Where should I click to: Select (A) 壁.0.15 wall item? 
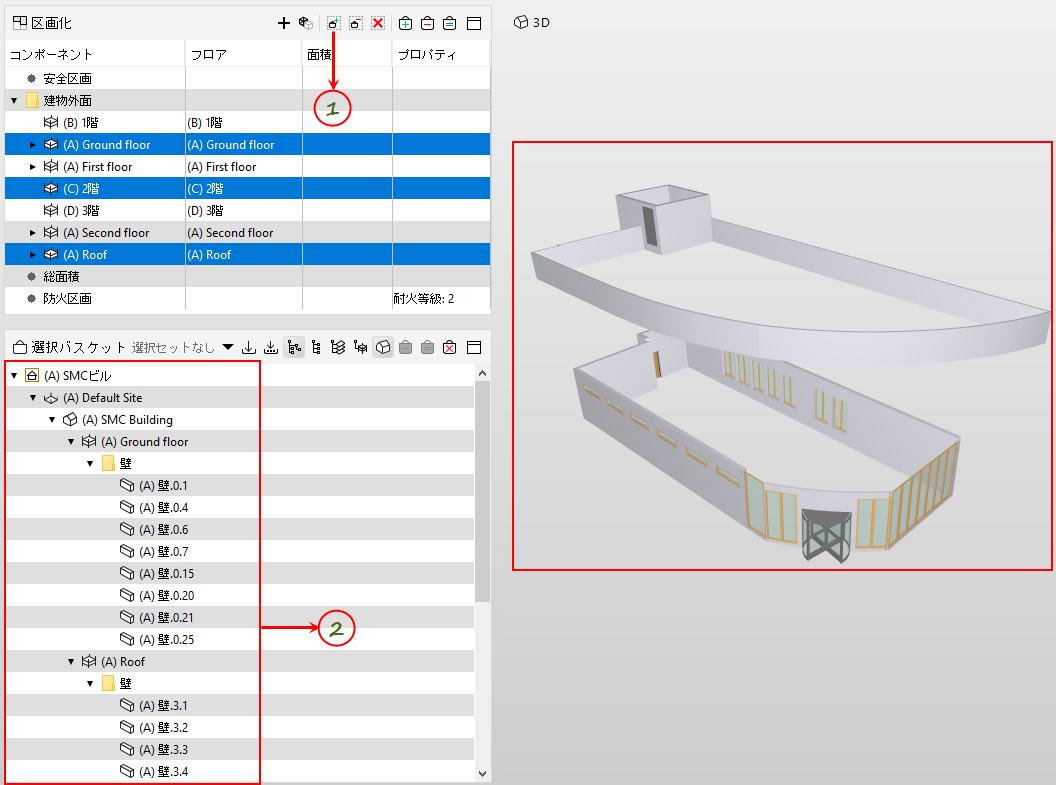166,574
